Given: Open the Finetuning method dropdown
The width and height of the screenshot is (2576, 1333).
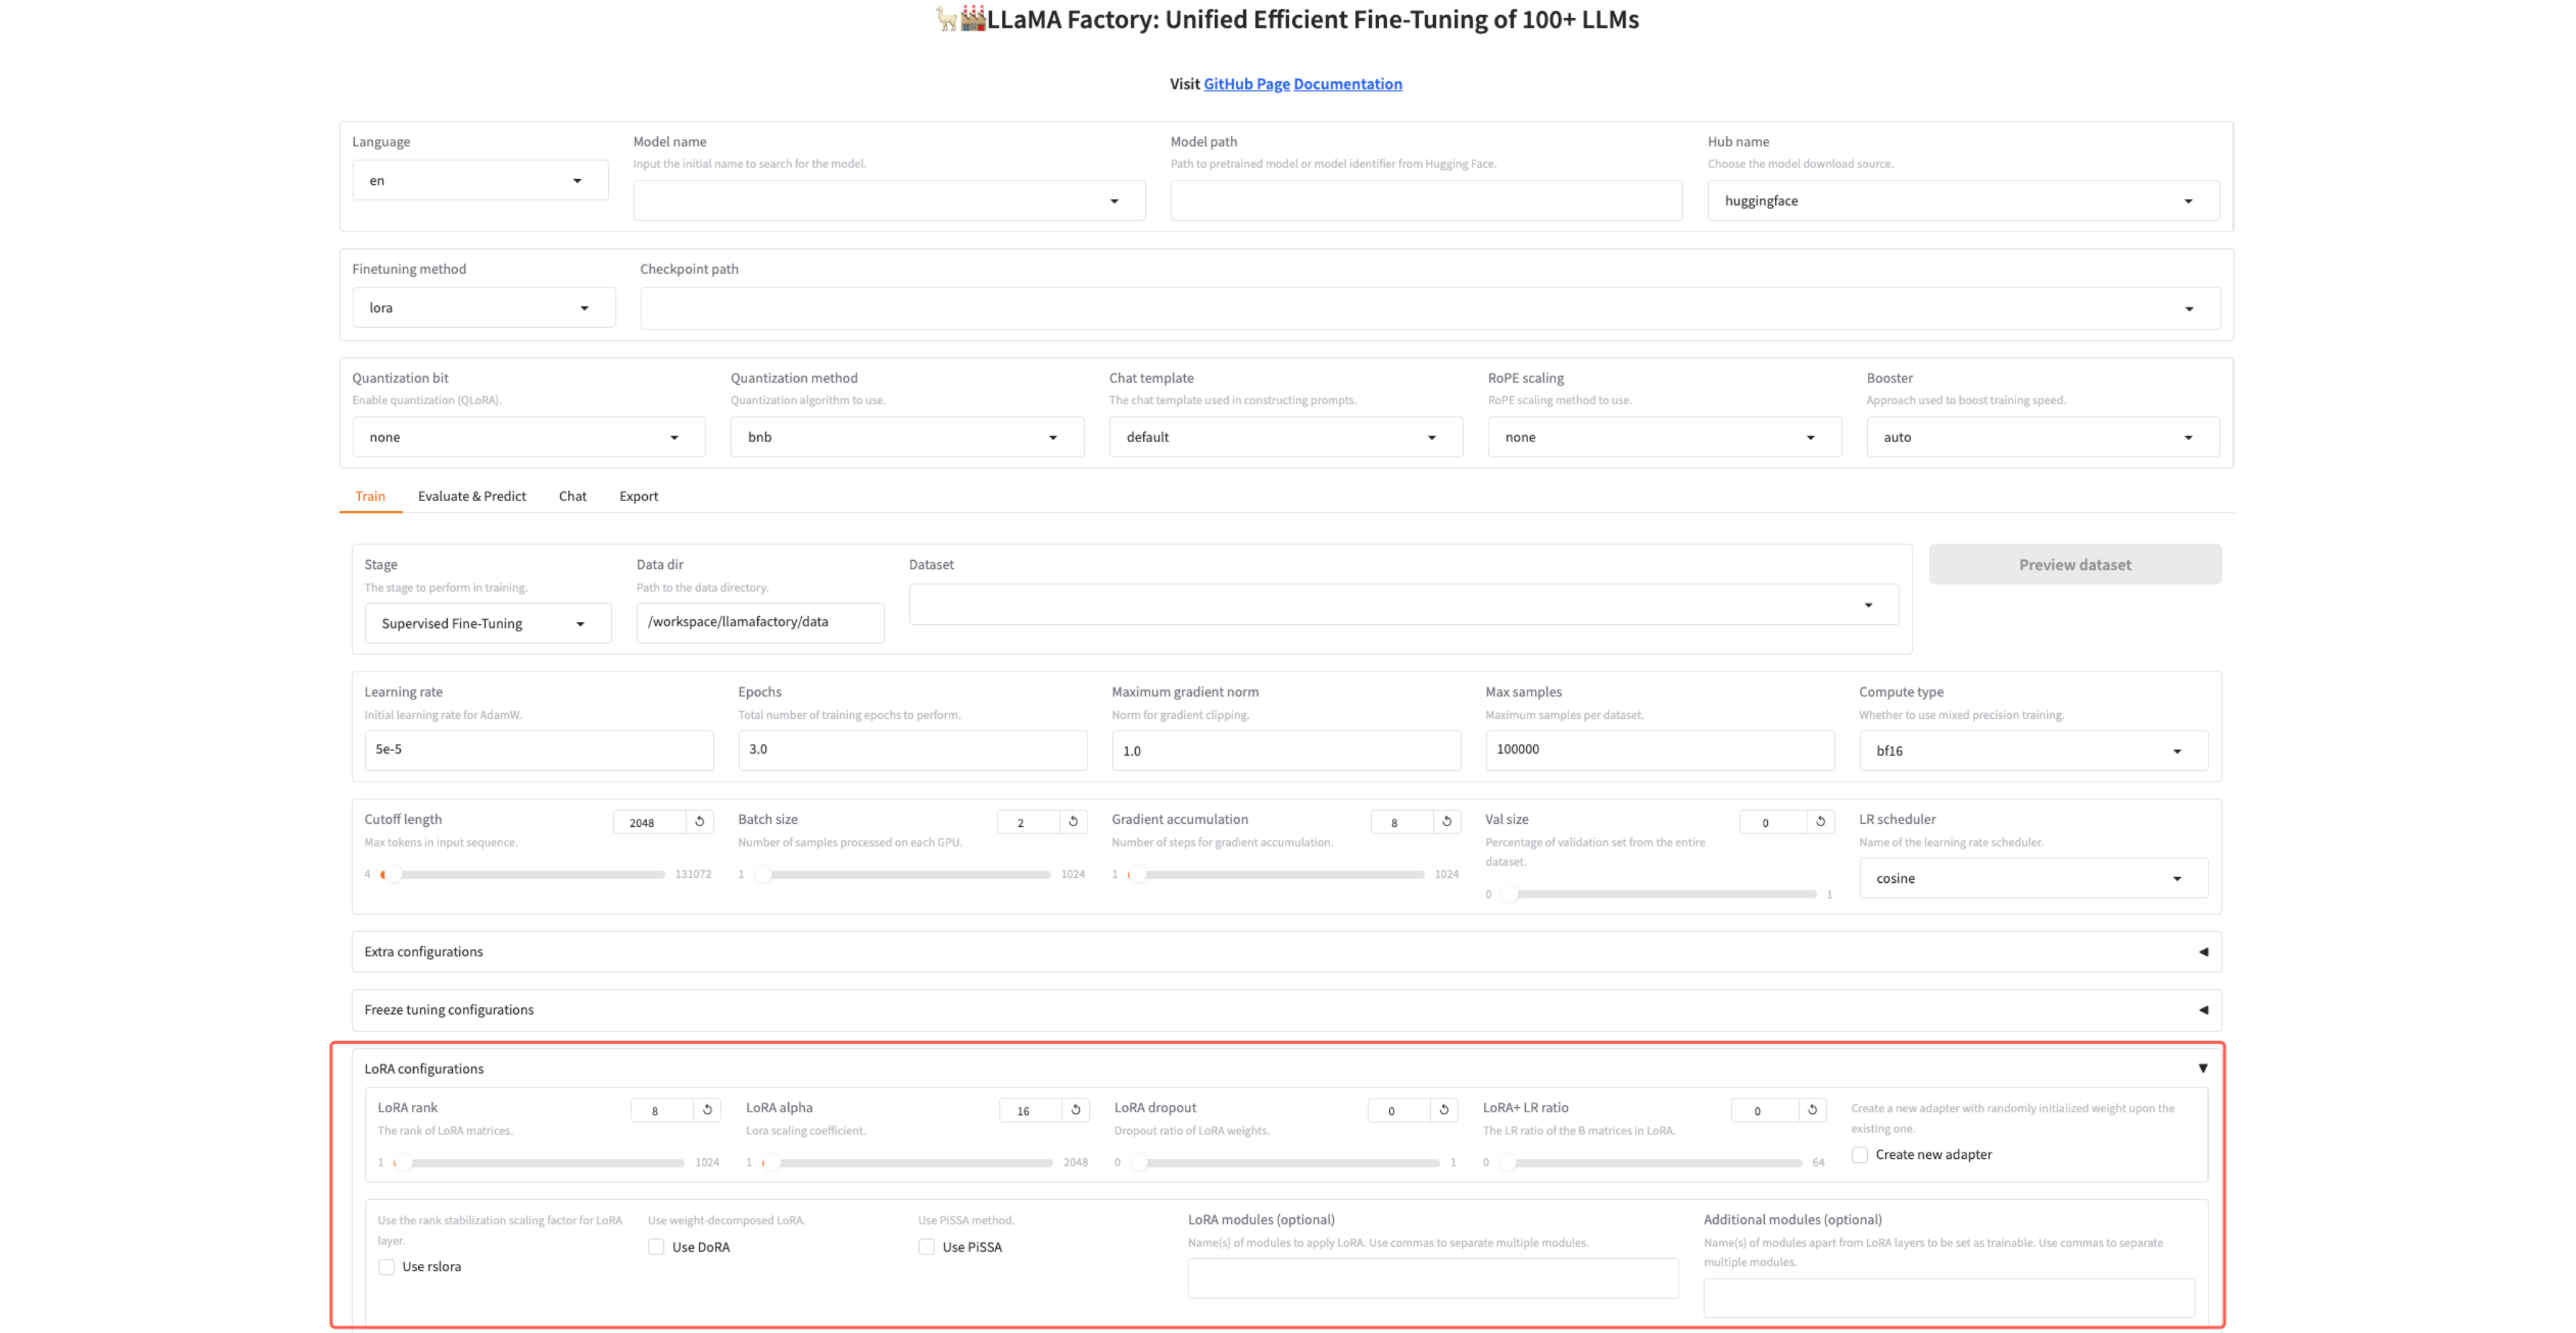Looking at the screenshot, I should pos(483,308).
